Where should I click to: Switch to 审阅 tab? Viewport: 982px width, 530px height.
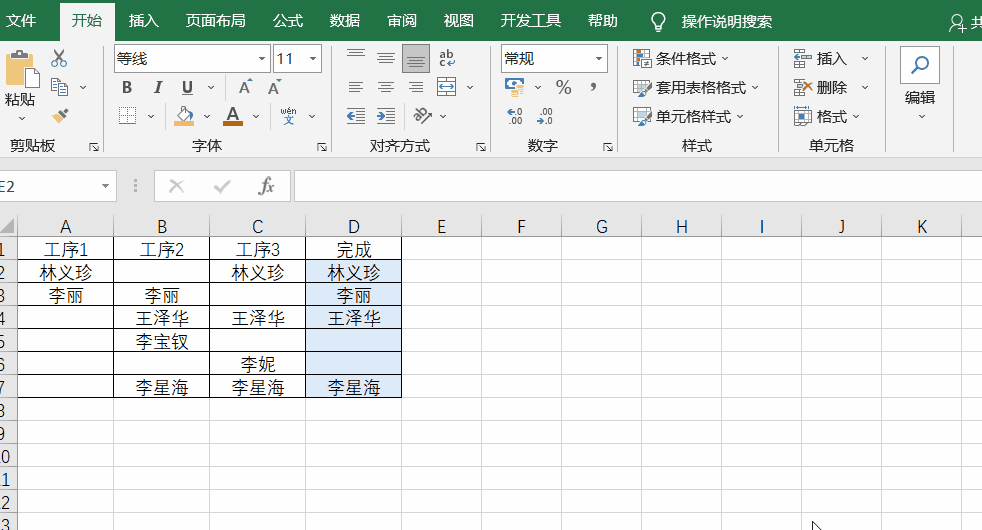click(x=402, y=21)
